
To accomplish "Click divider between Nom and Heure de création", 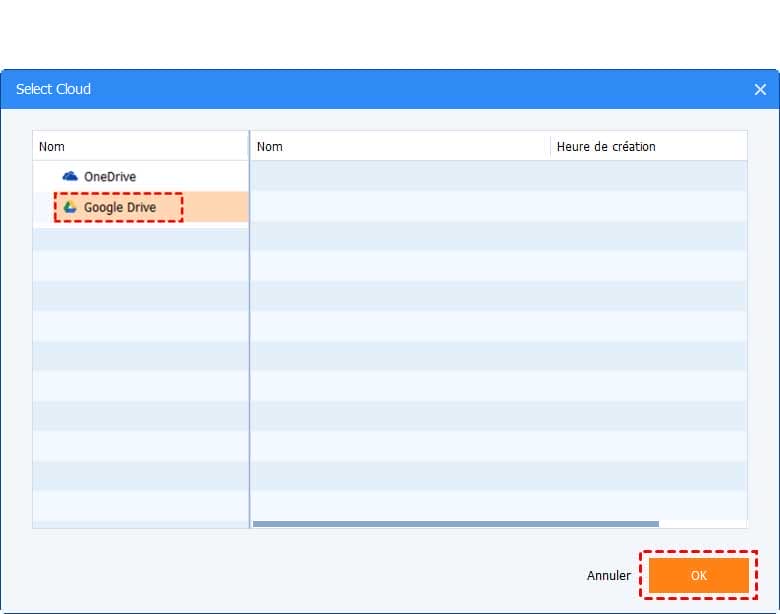I will coord(550,146).
